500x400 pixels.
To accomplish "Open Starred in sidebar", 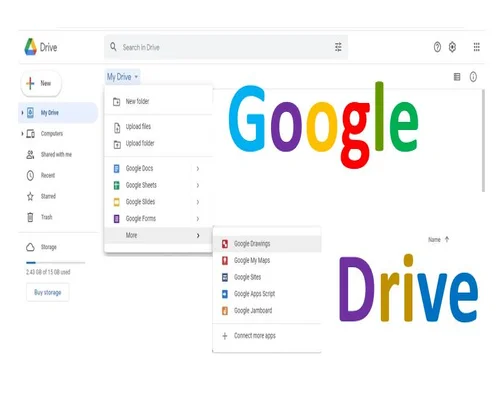I will pyautogui.click(x=58, y=196).
